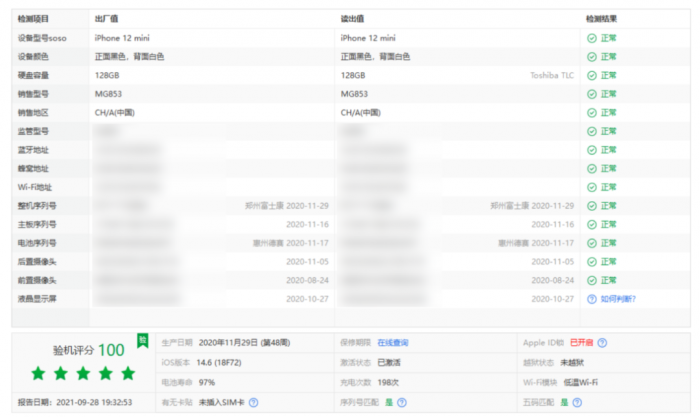This screenshot has height=417, width=700.
Task: Click the green check icon in 设备型号 row
Action: pos(592,38)
